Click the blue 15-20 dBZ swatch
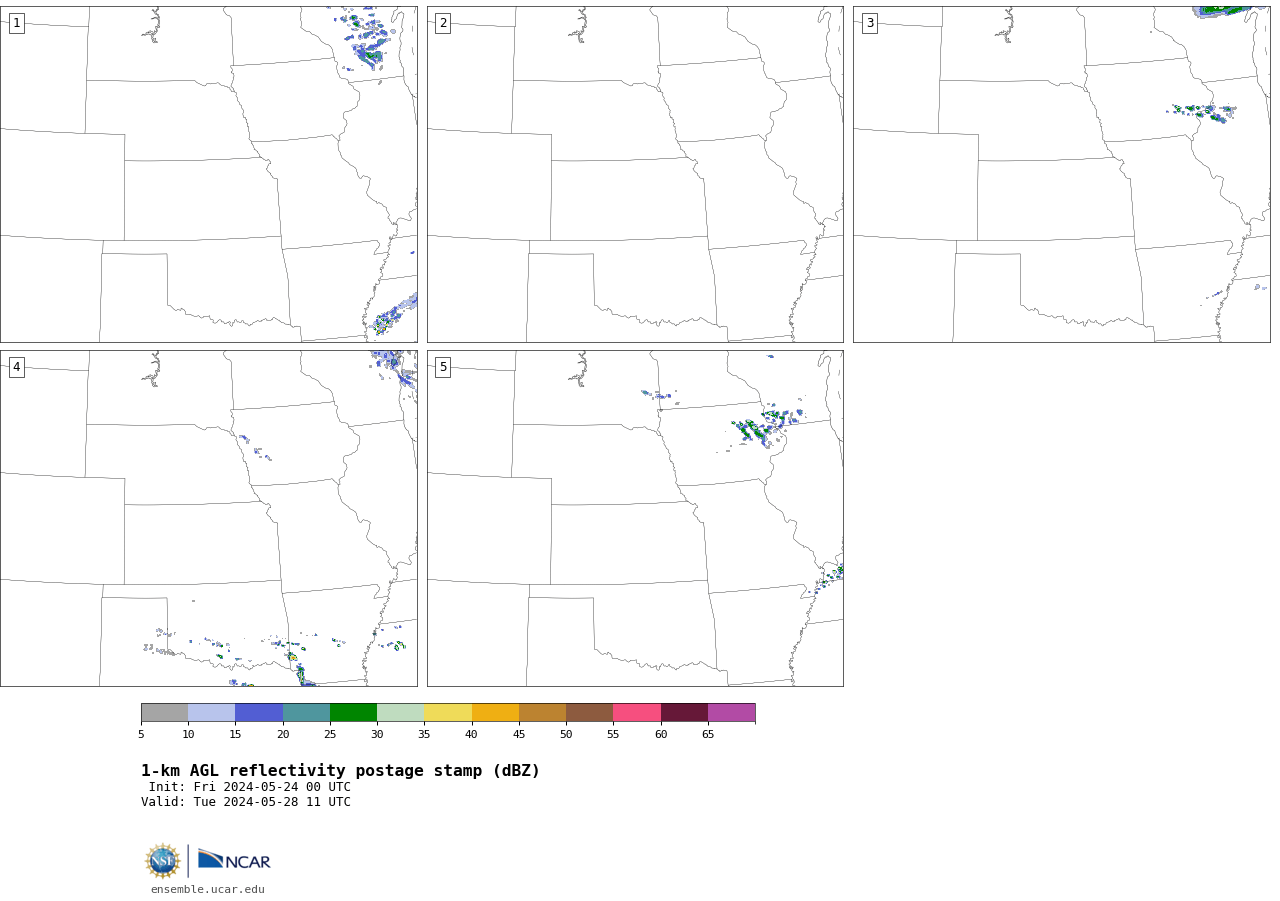 (x=259, y=712)
